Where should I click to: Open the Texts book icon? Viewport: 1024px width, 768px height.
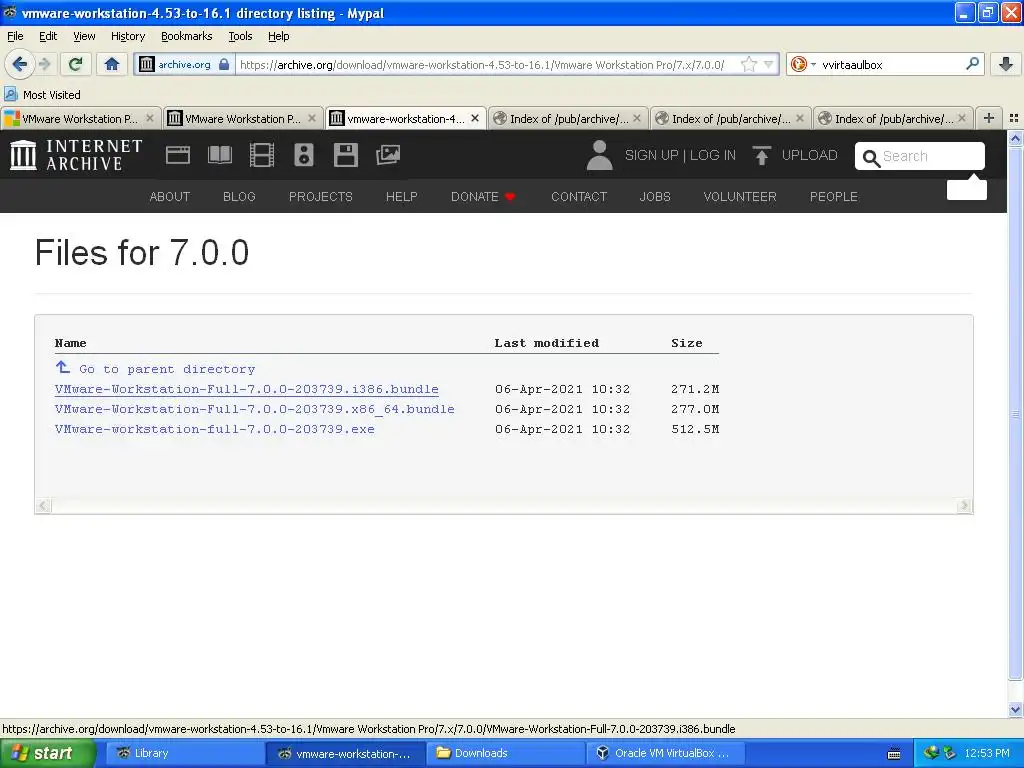click(x=219, y=155)
